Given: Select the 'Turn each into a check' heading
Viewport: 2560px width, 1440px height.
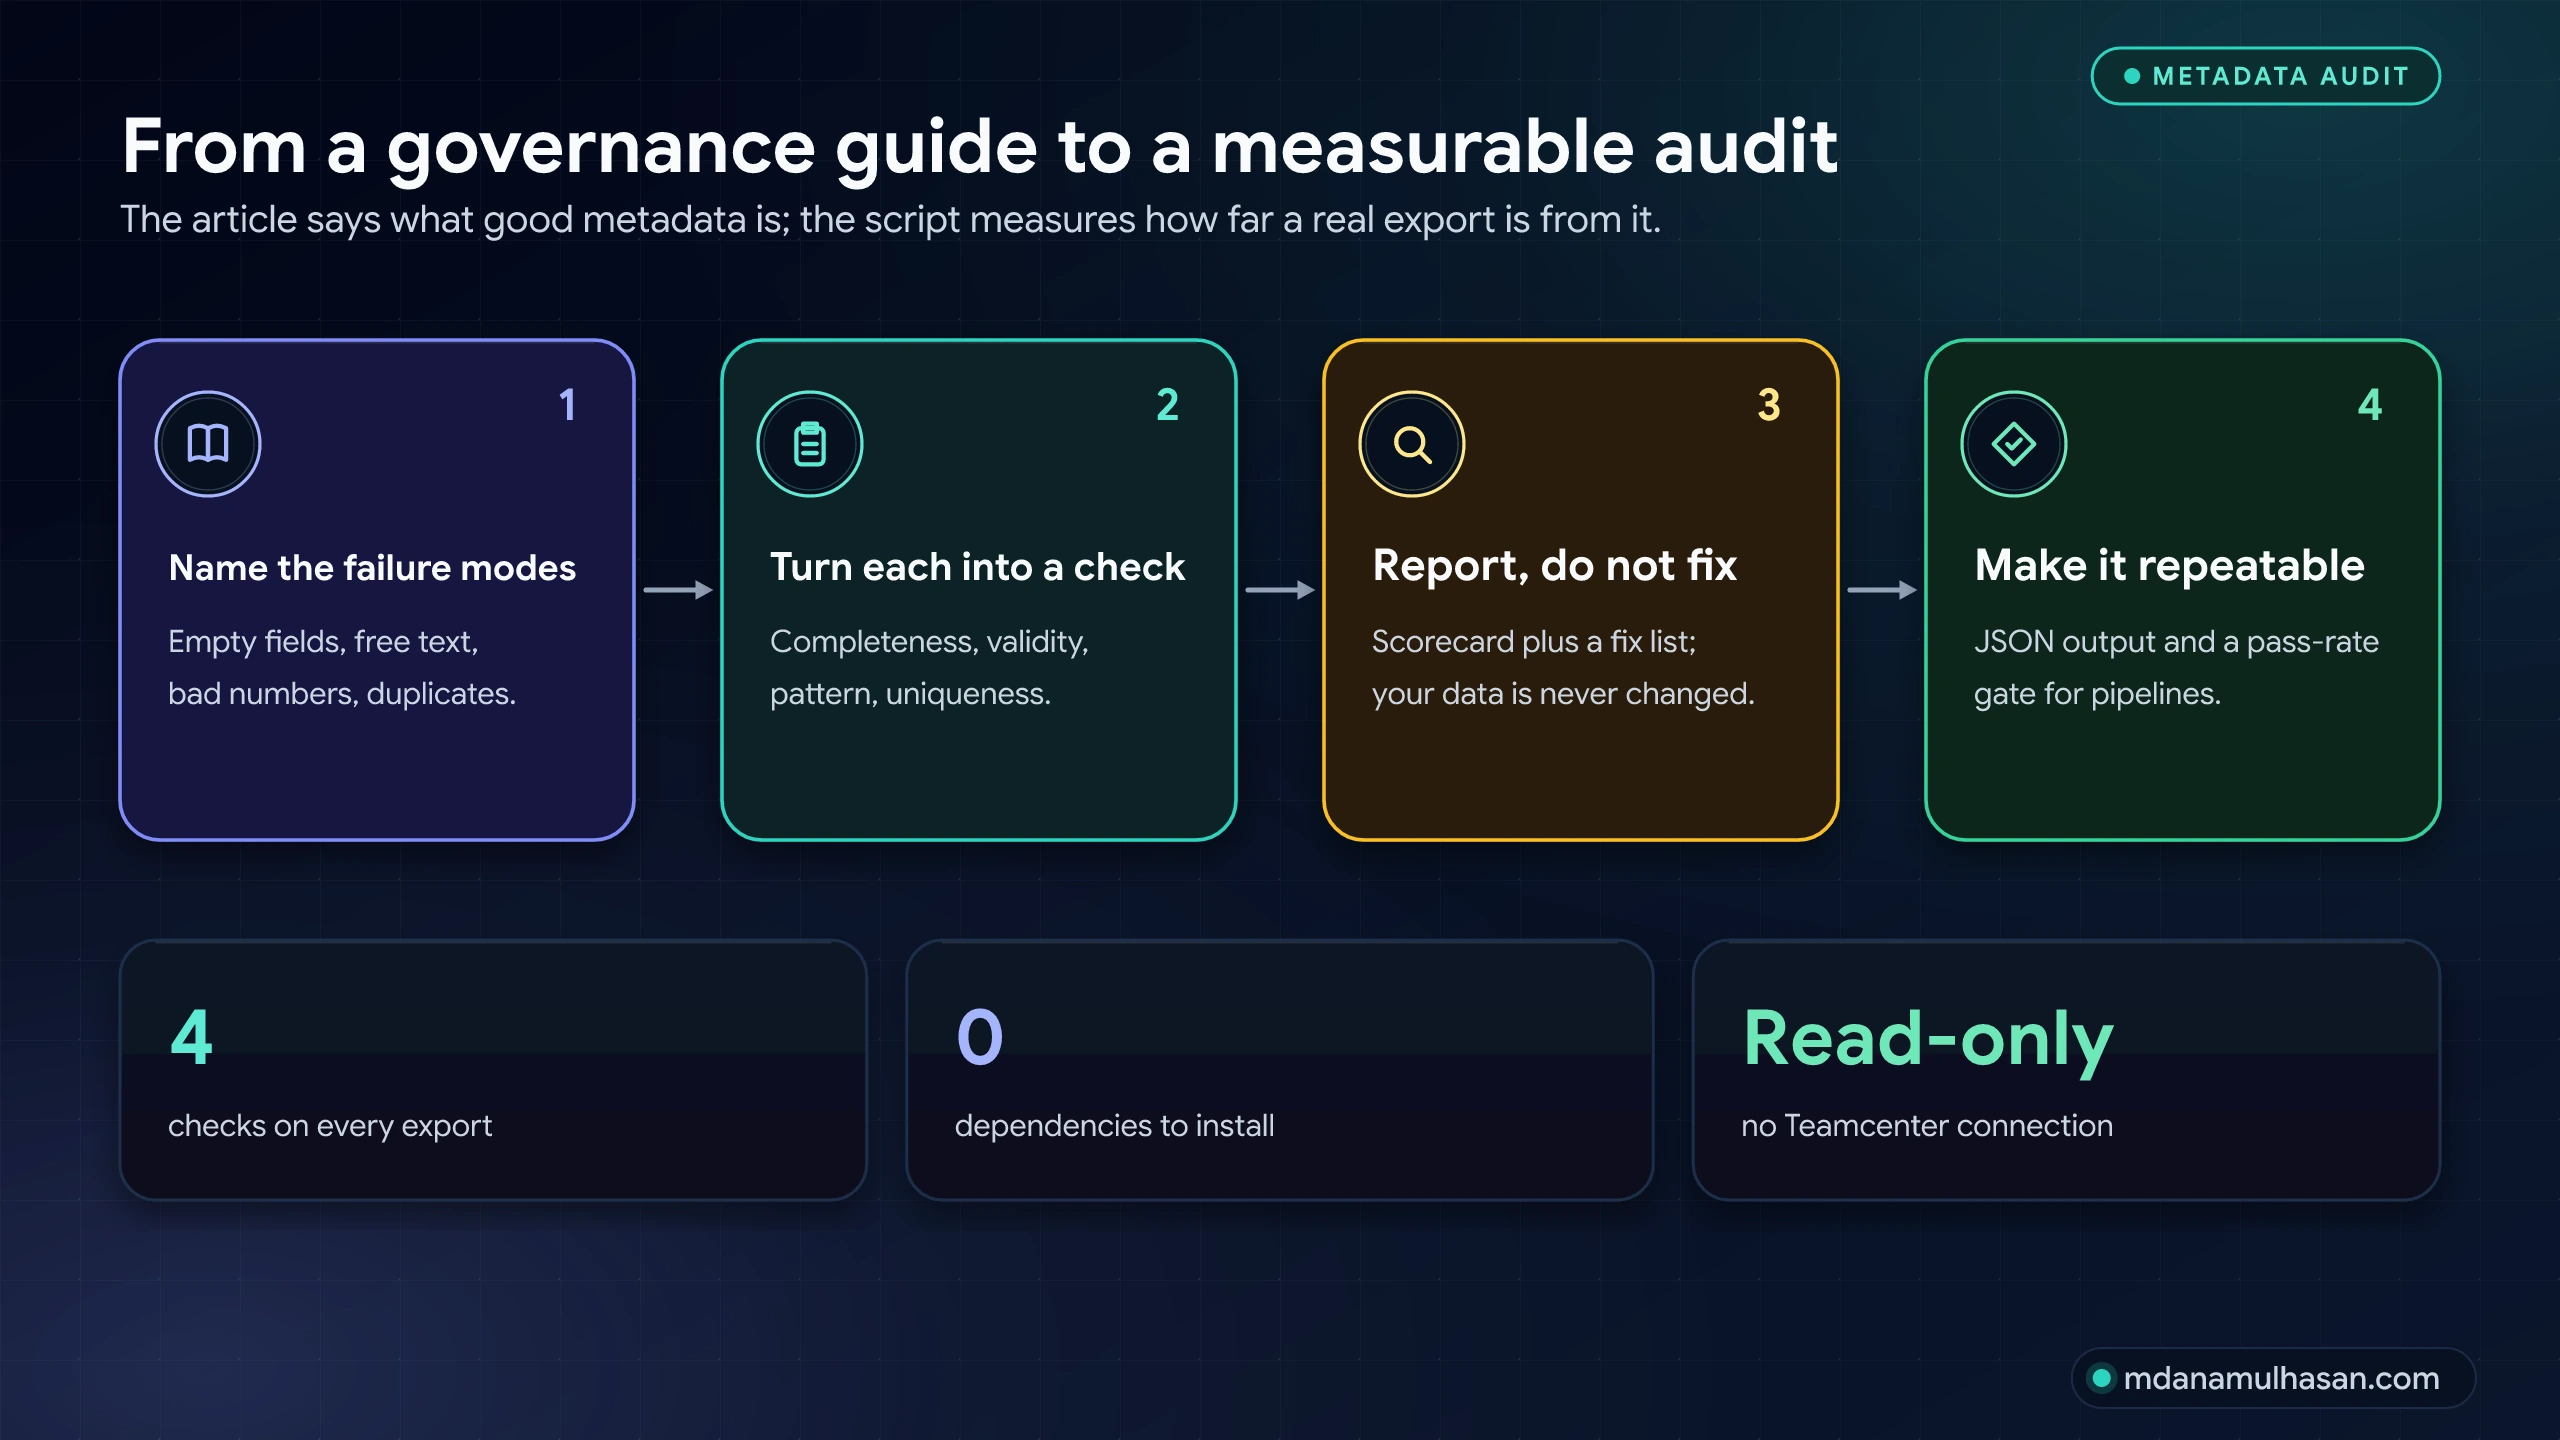Looking at the screenshot, I should pos(977,568).
